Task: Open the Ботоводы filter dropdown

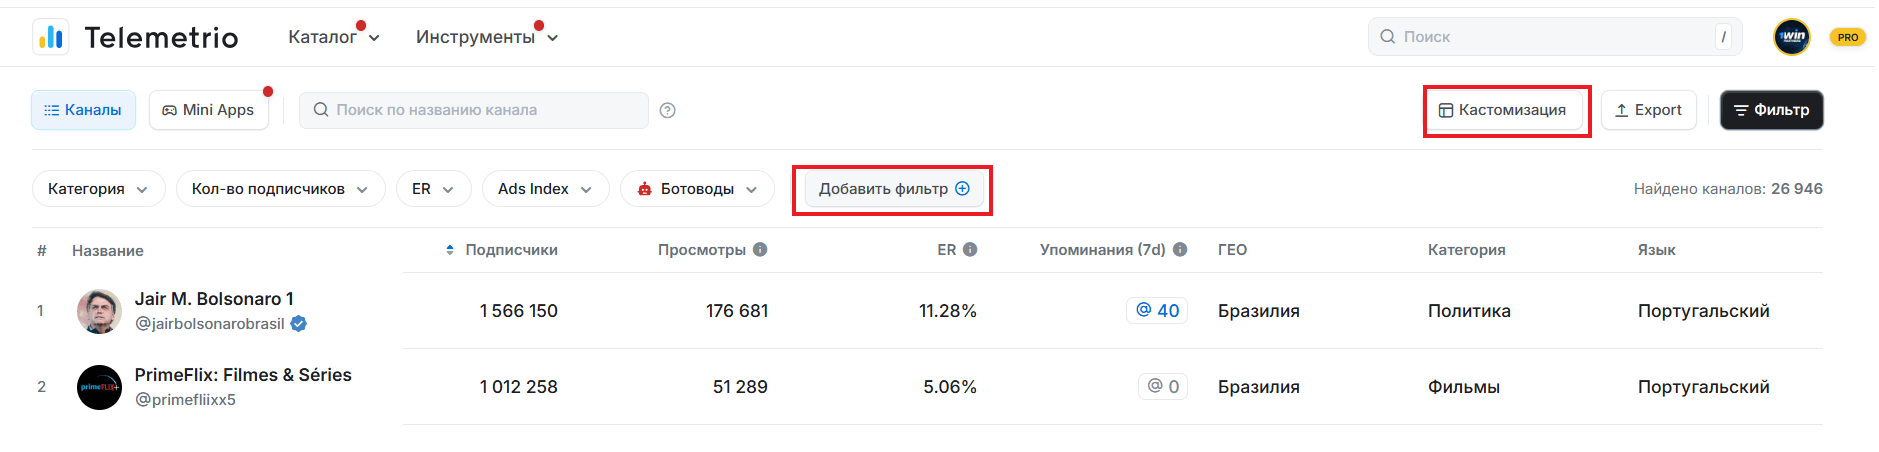Action: pyautogui.click(x=697, y=189)
